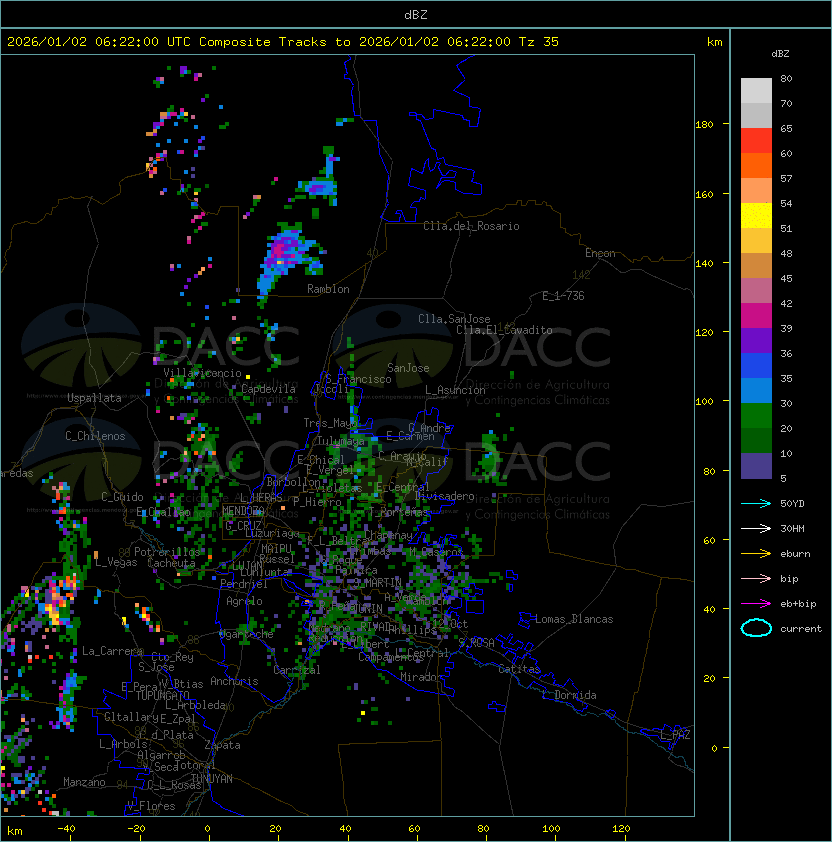Click the 'dBZ' heading above the color scale
832x842 pixels.
780,54
